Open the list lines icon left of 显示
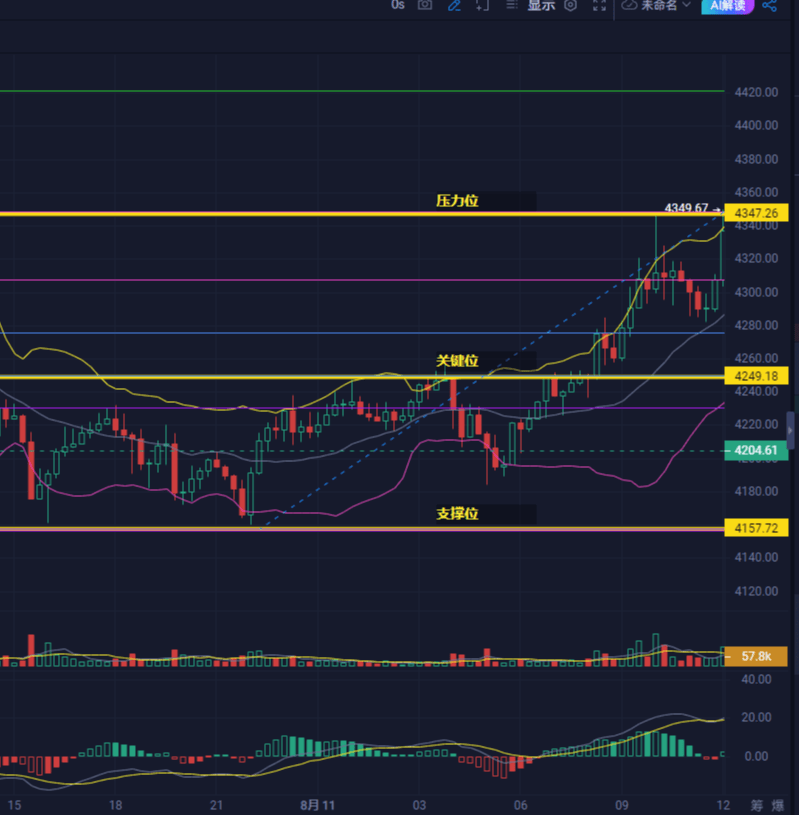This screenshot has height=815, width=799. (x=512, y=5)
